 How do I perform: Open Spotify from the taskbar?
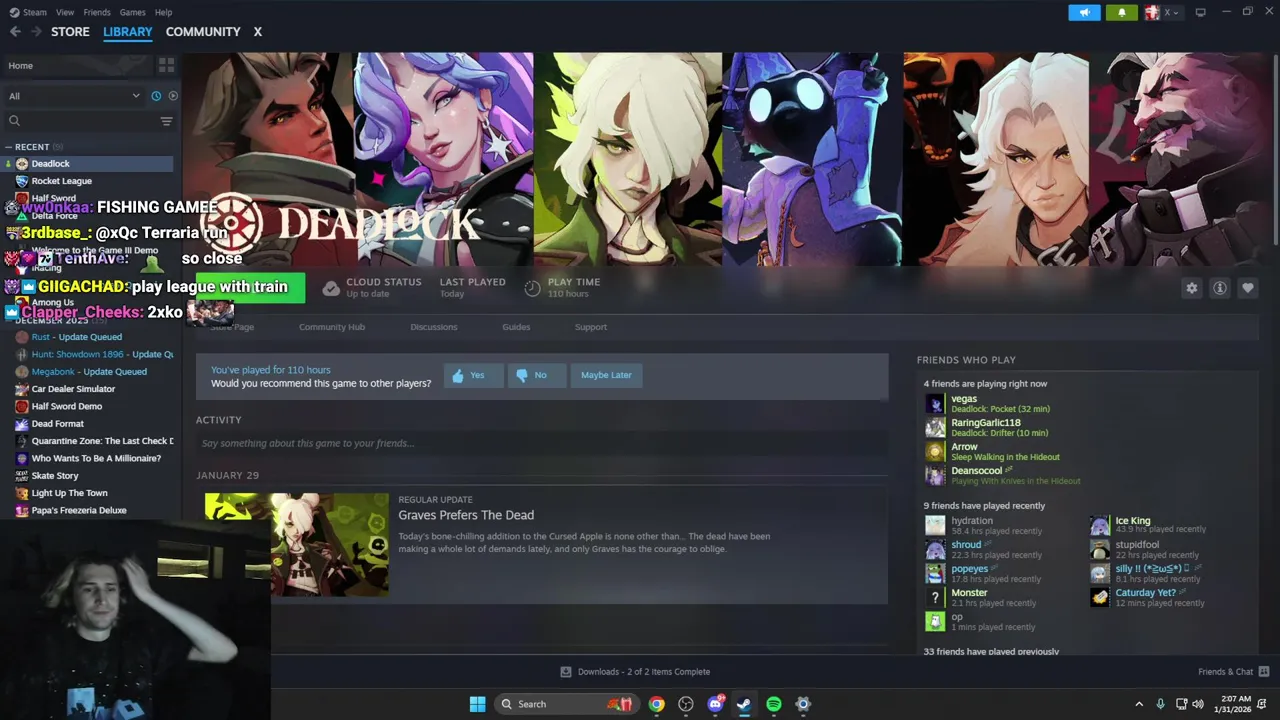coord(773,704)
